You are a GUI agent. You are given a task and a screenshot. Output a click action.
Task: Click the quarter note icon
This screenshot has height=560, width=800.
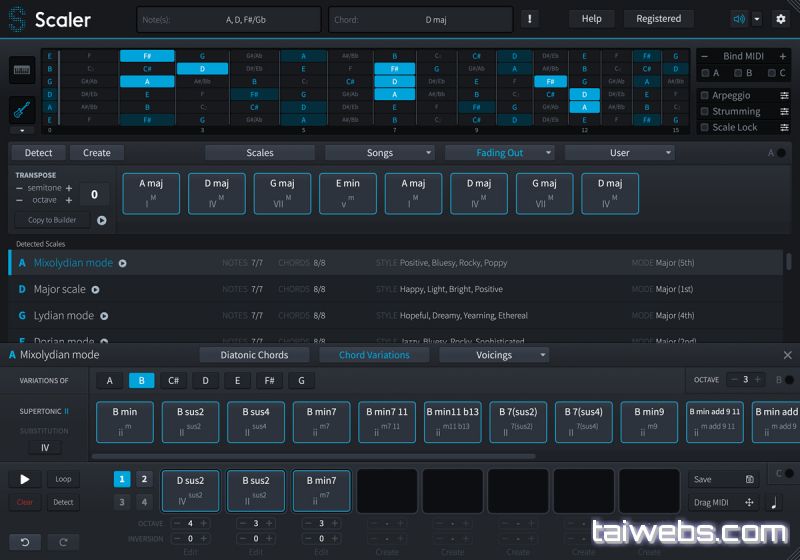[773, 503]
